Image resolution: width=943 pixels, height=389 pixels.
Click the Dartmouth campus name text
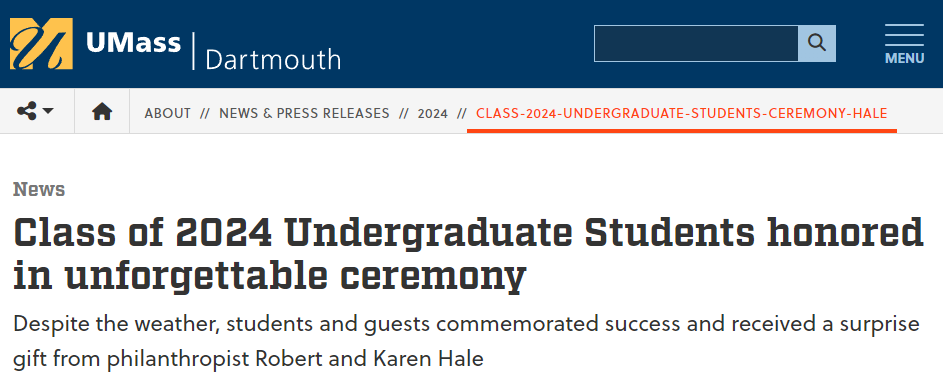pyautogui.click(x=273, y=60)
